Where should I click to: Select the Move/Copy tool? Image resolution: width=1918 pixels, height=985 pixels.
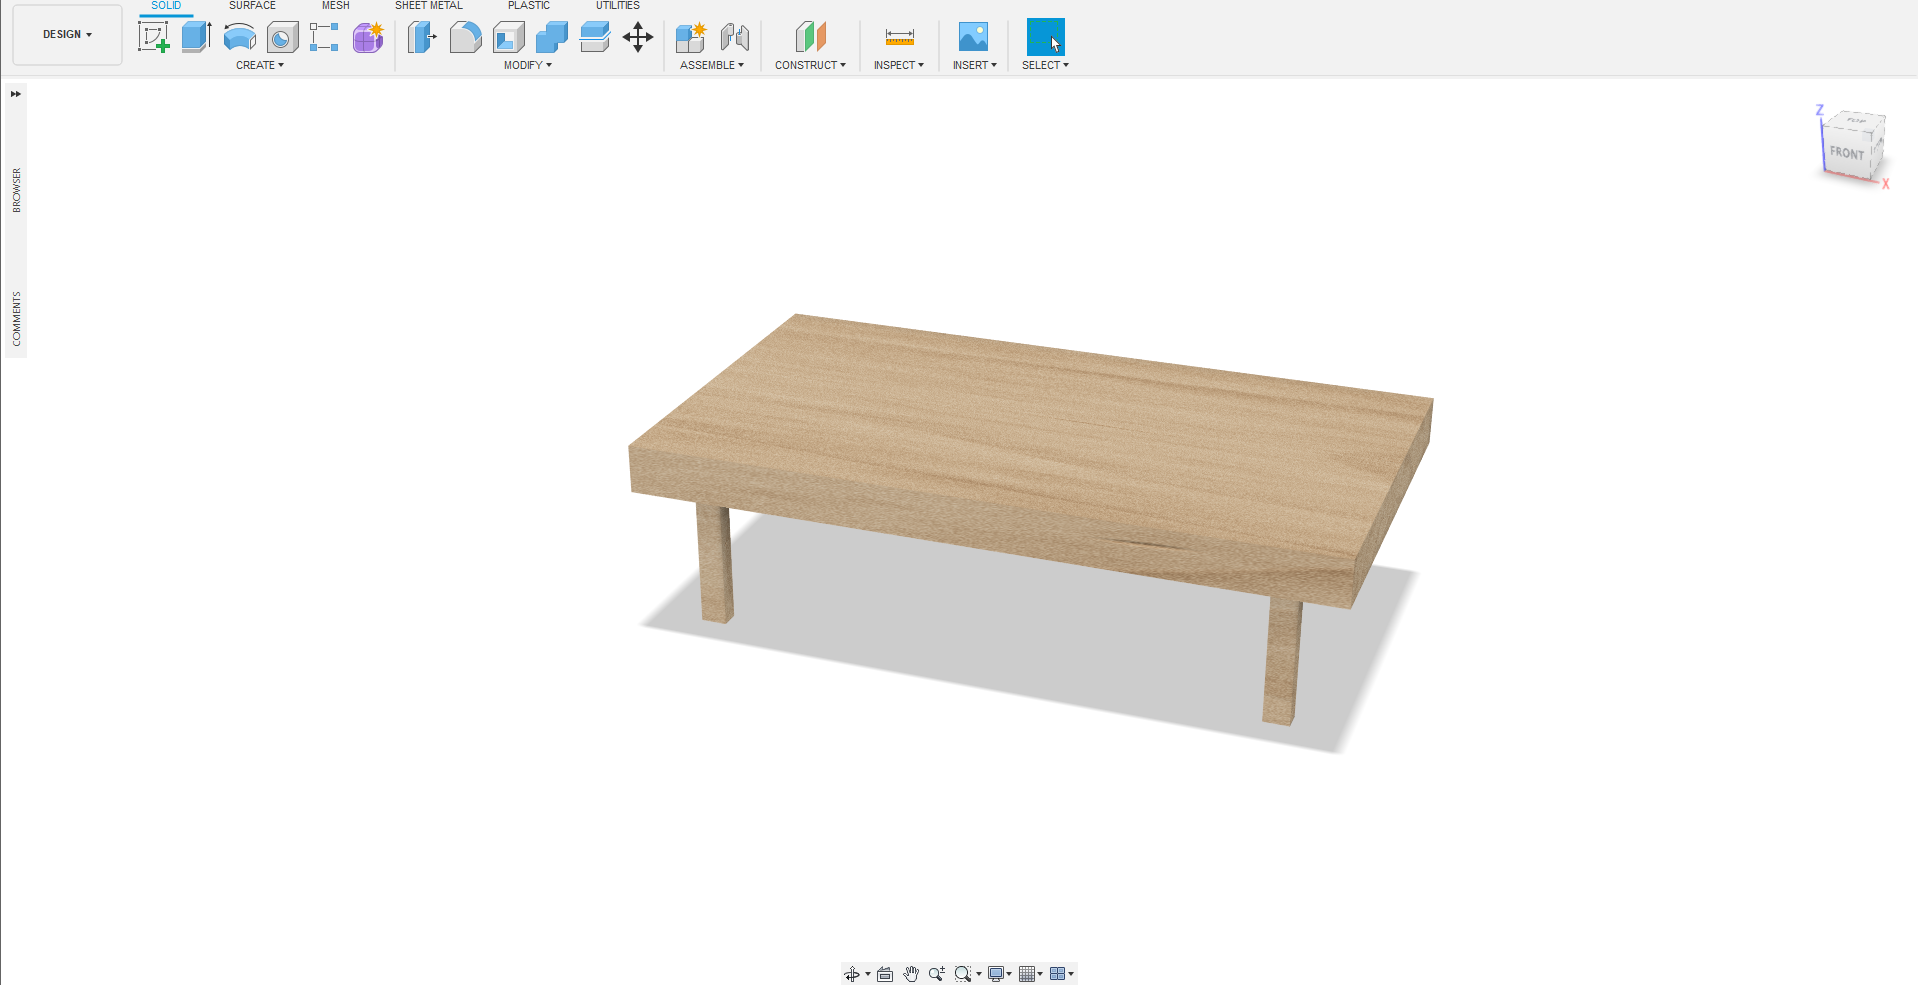[x=637, y=37]
